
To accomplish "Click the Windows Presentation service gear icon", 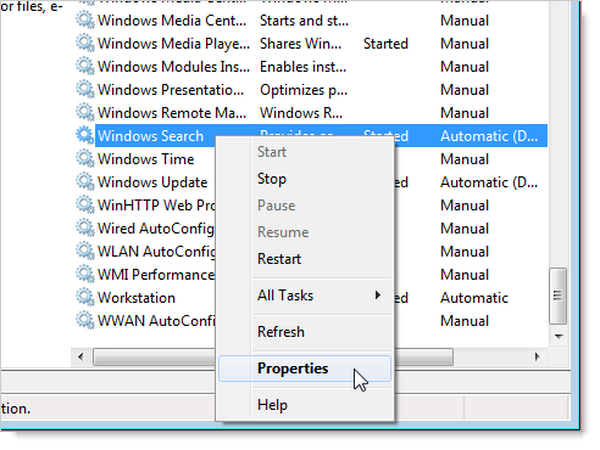I will [84, 90].
